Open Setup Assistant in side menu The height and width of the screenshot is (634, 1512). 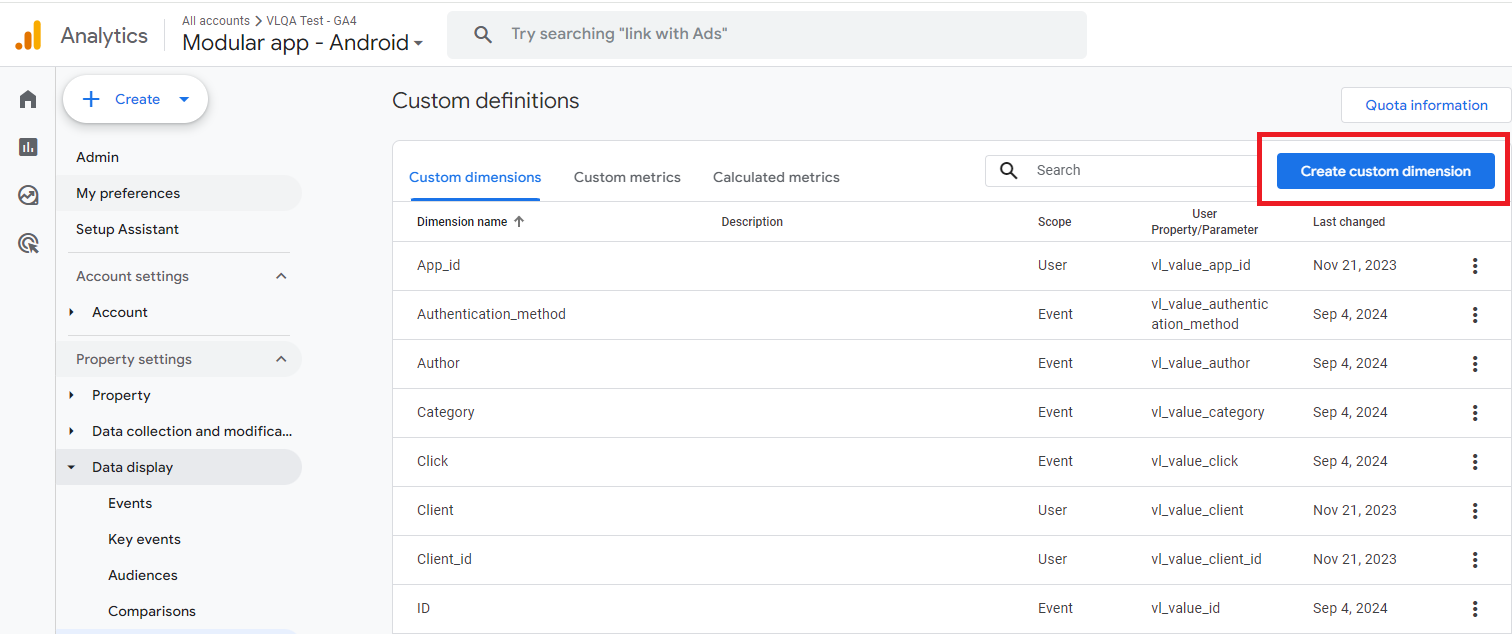pos(127,229)
